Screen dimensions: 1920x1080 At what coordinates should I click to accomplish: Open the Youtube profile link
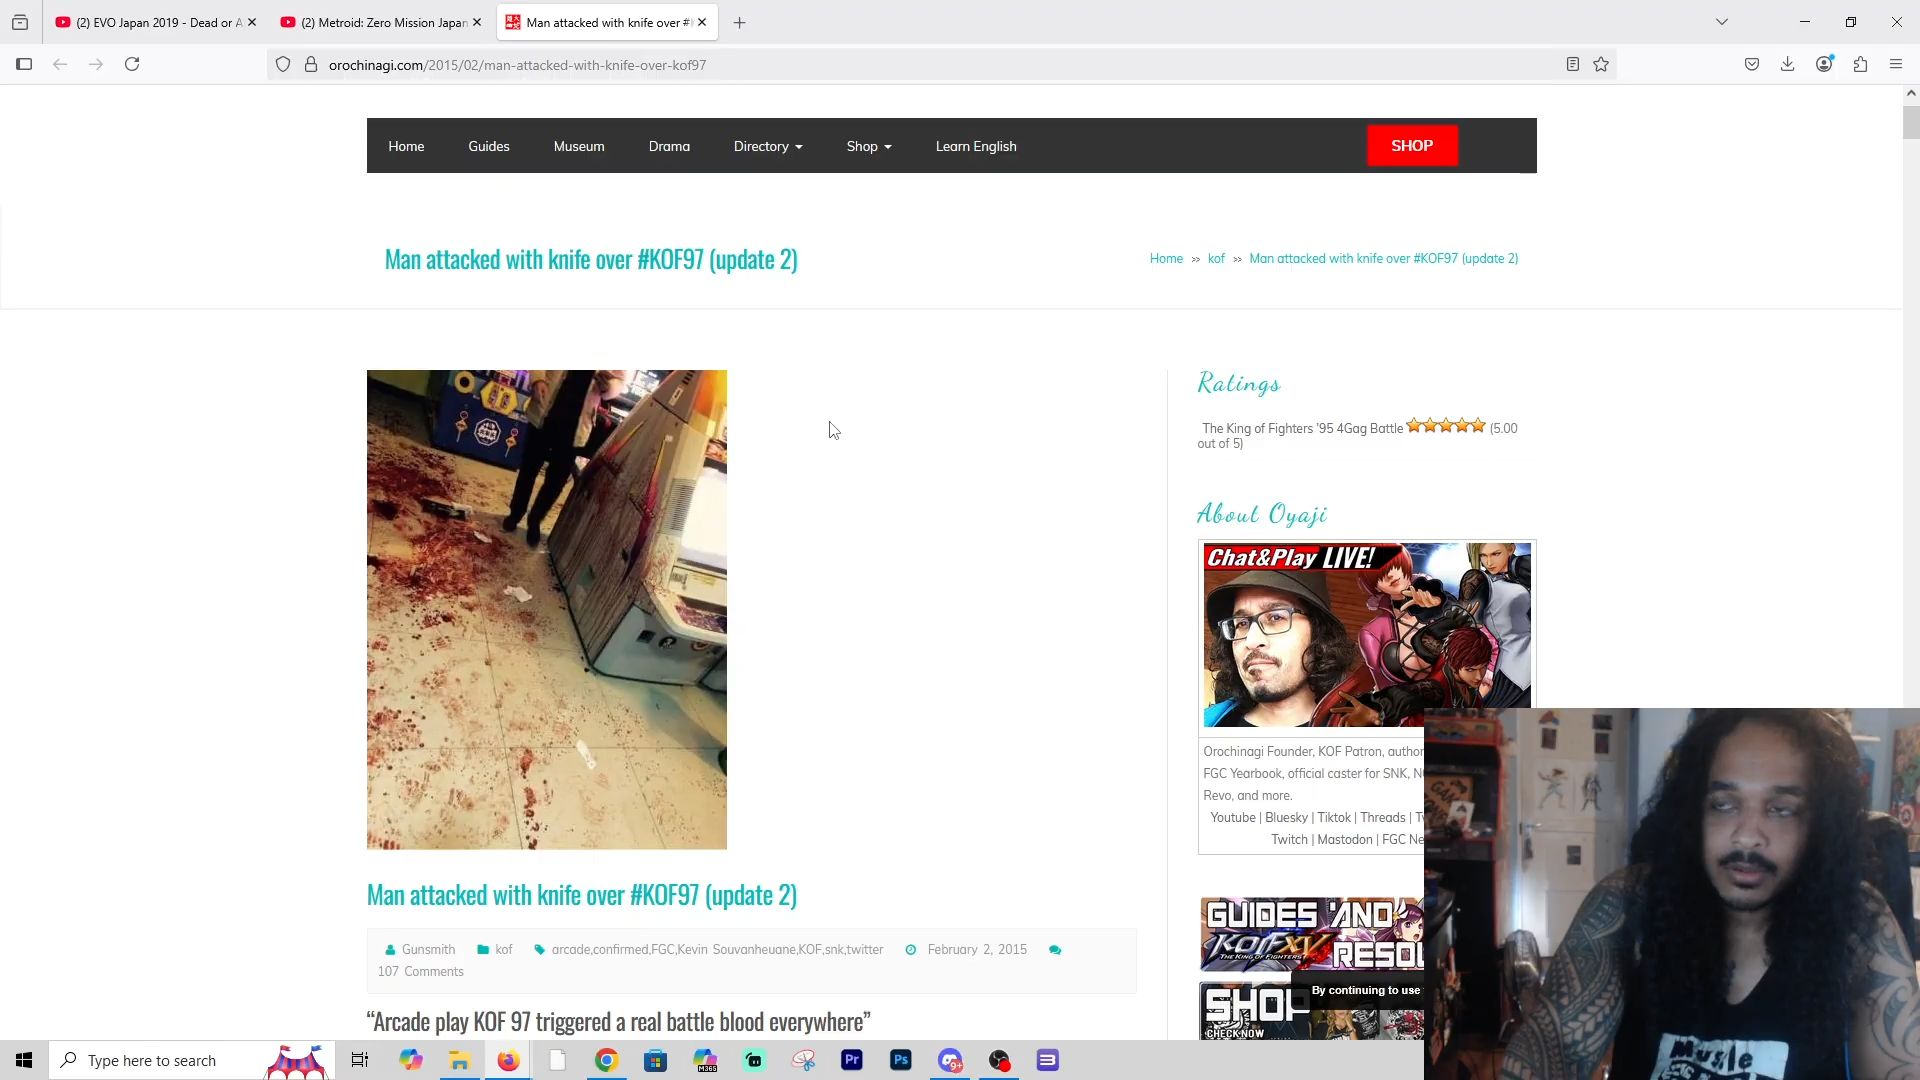pyautogui.click(x=1232, y=818)
